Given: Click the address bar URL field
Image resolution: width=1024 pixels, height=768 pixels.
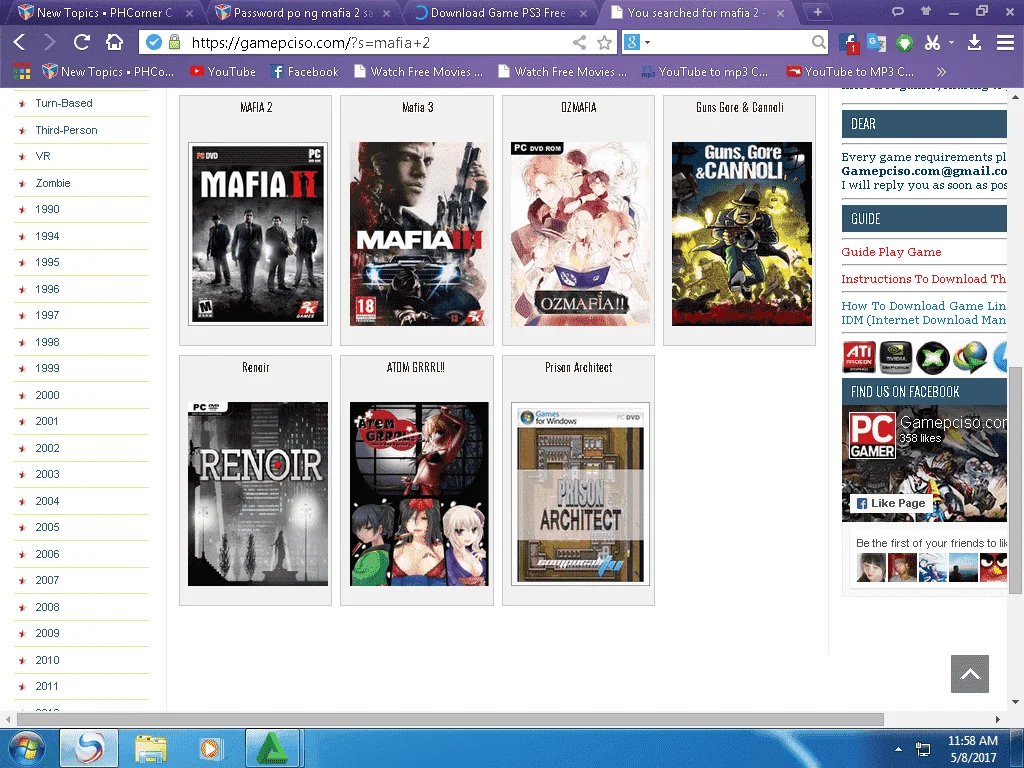Looking at the screenshot, I should click(x=376, y=43).
